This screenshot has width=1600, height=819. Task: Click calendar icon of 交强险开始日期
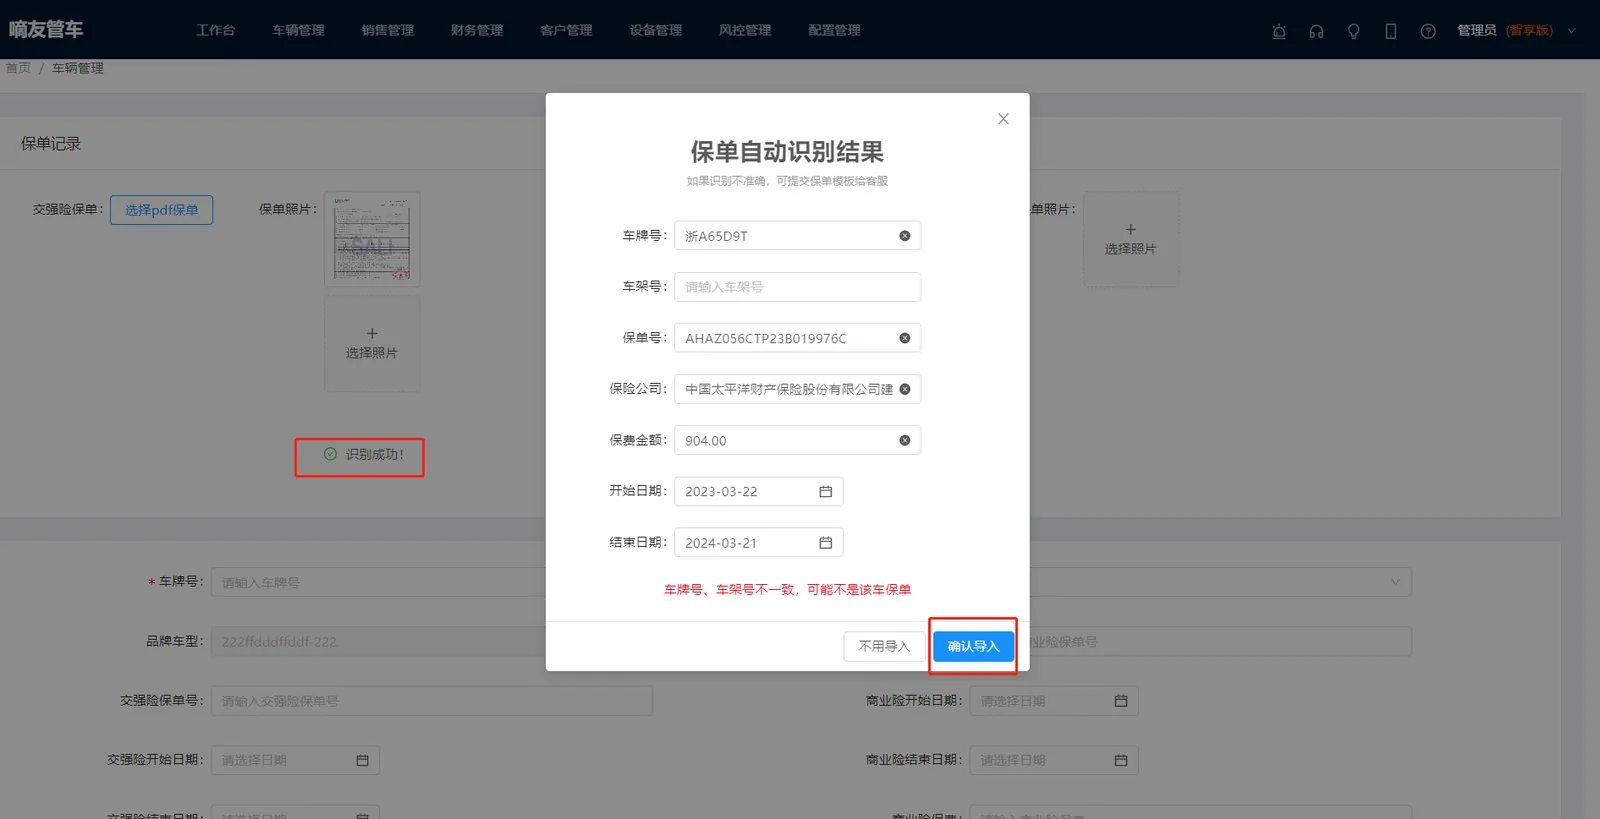(362, 760)
